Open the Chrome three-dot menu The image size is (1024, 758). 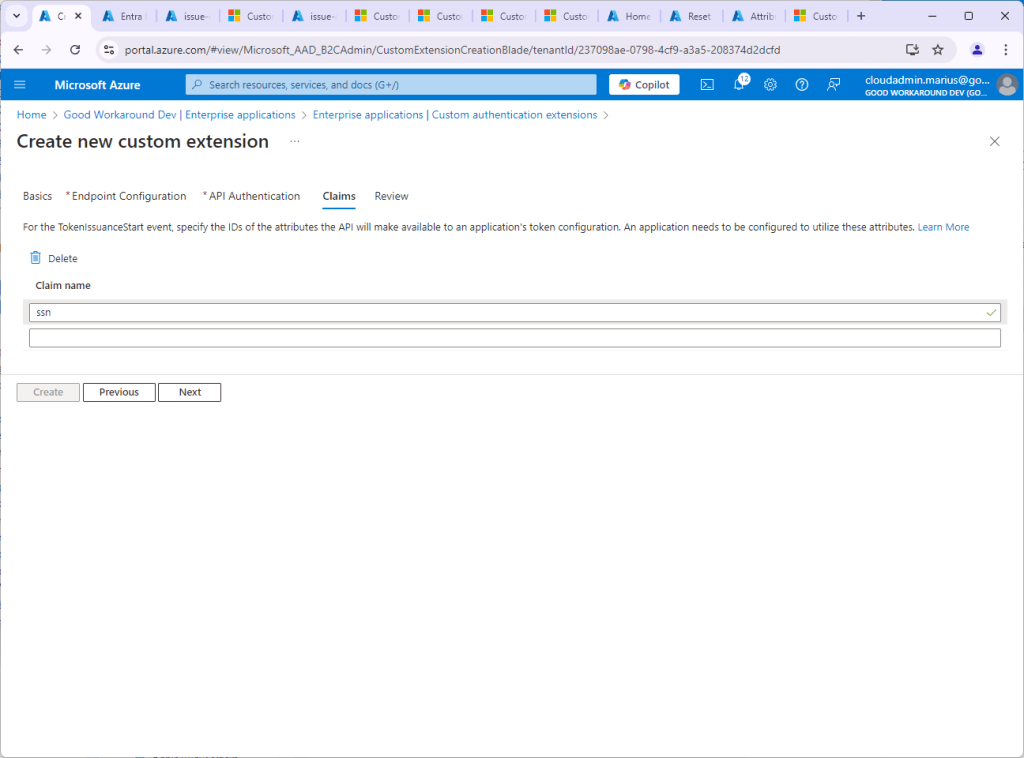point(1005,50)
